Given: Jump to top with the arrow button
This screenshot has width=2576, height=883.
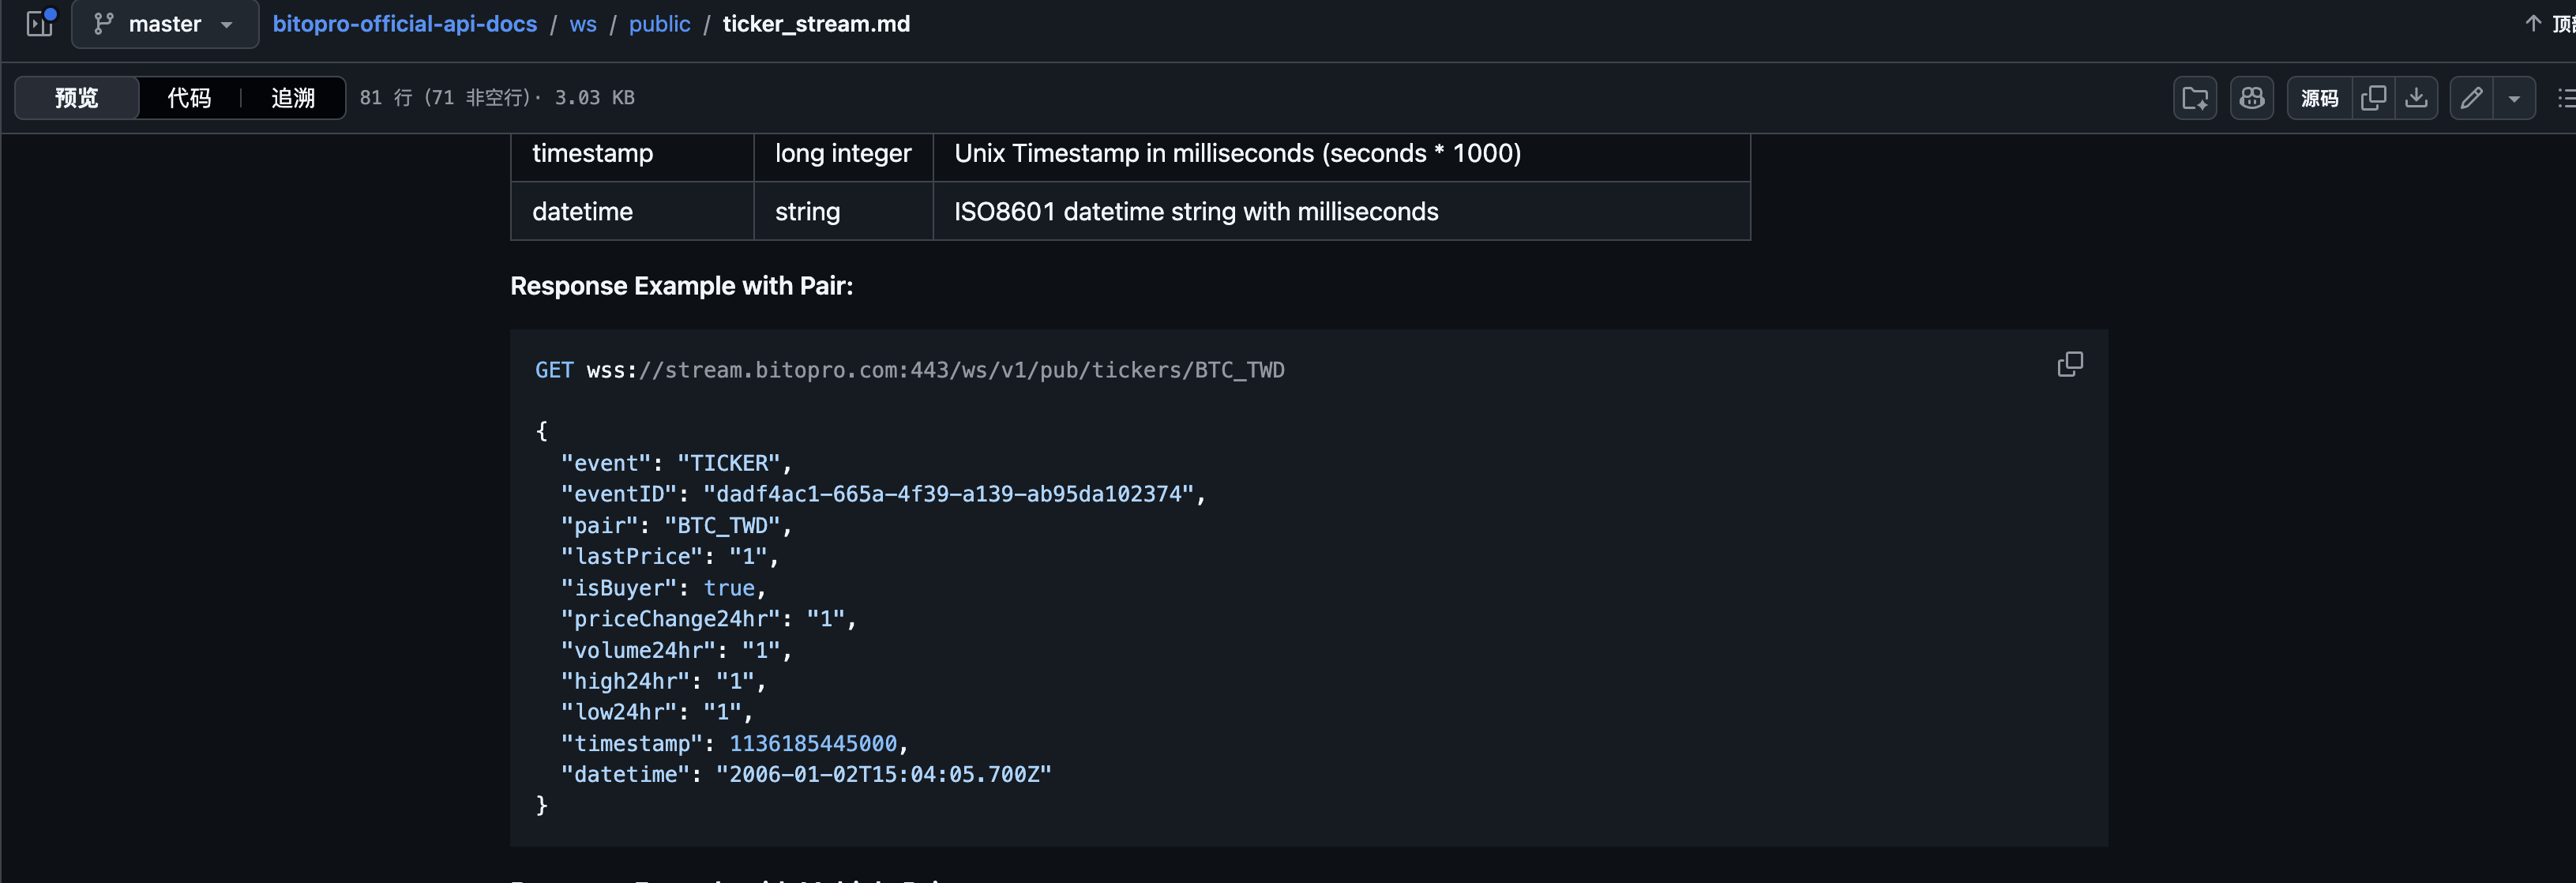Looking at the screenshot, I should coord(2546,23).
